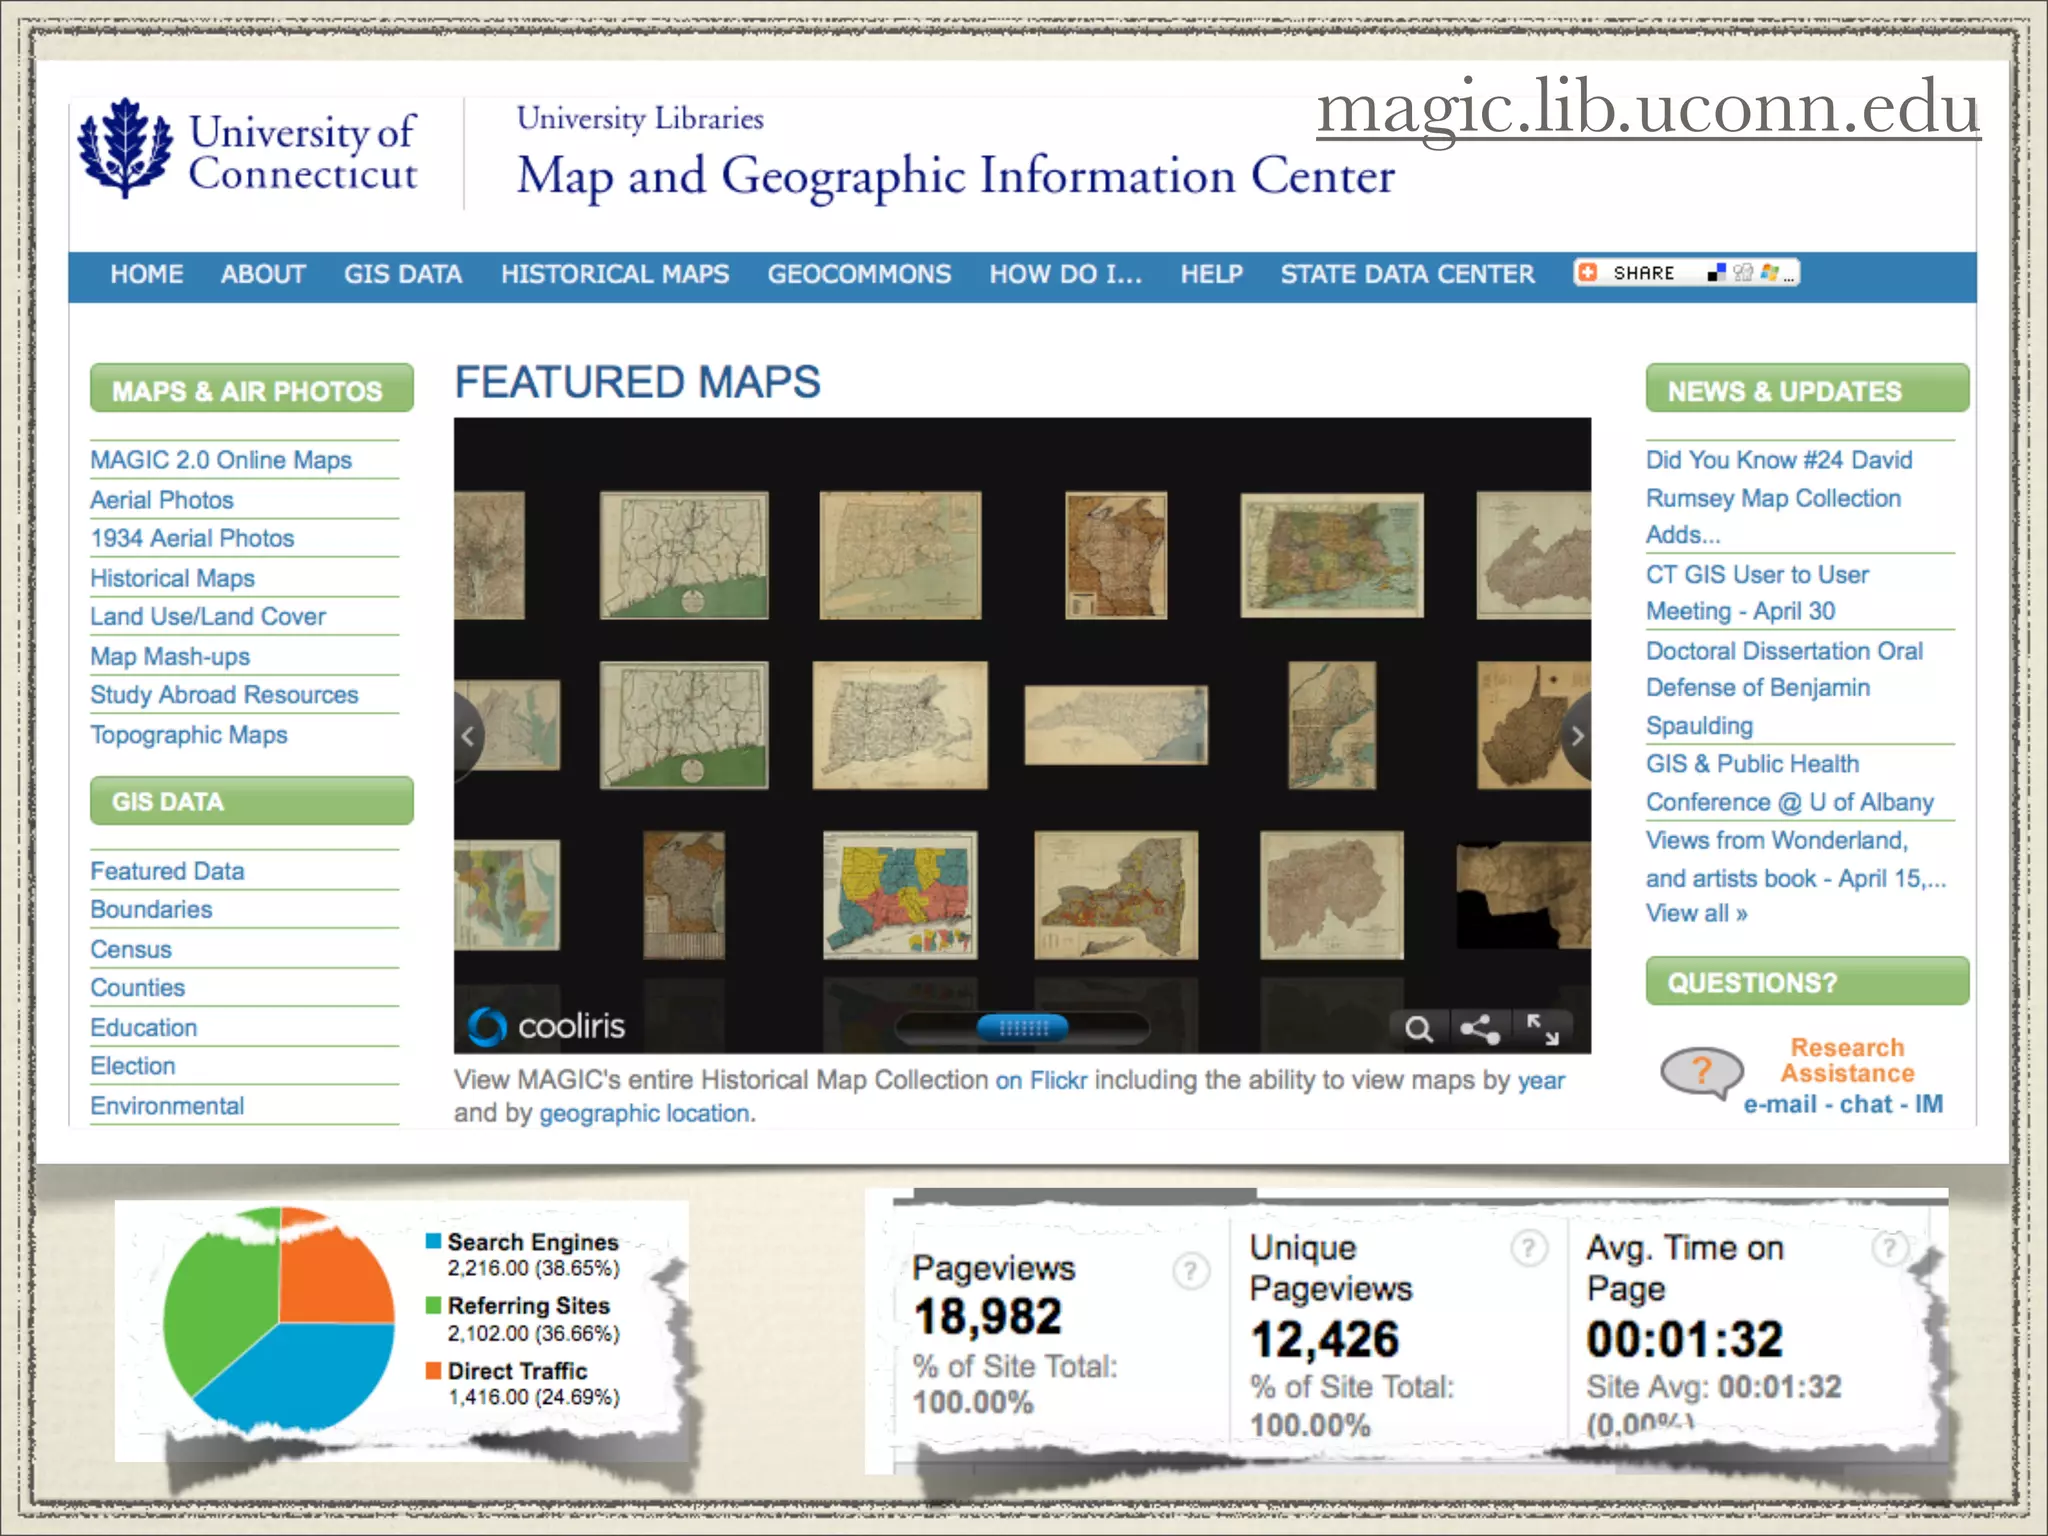Click the Pageviews help question mark
The width and height of the screenshot is (2048, 1536).
click(x=1190, y=1271)
